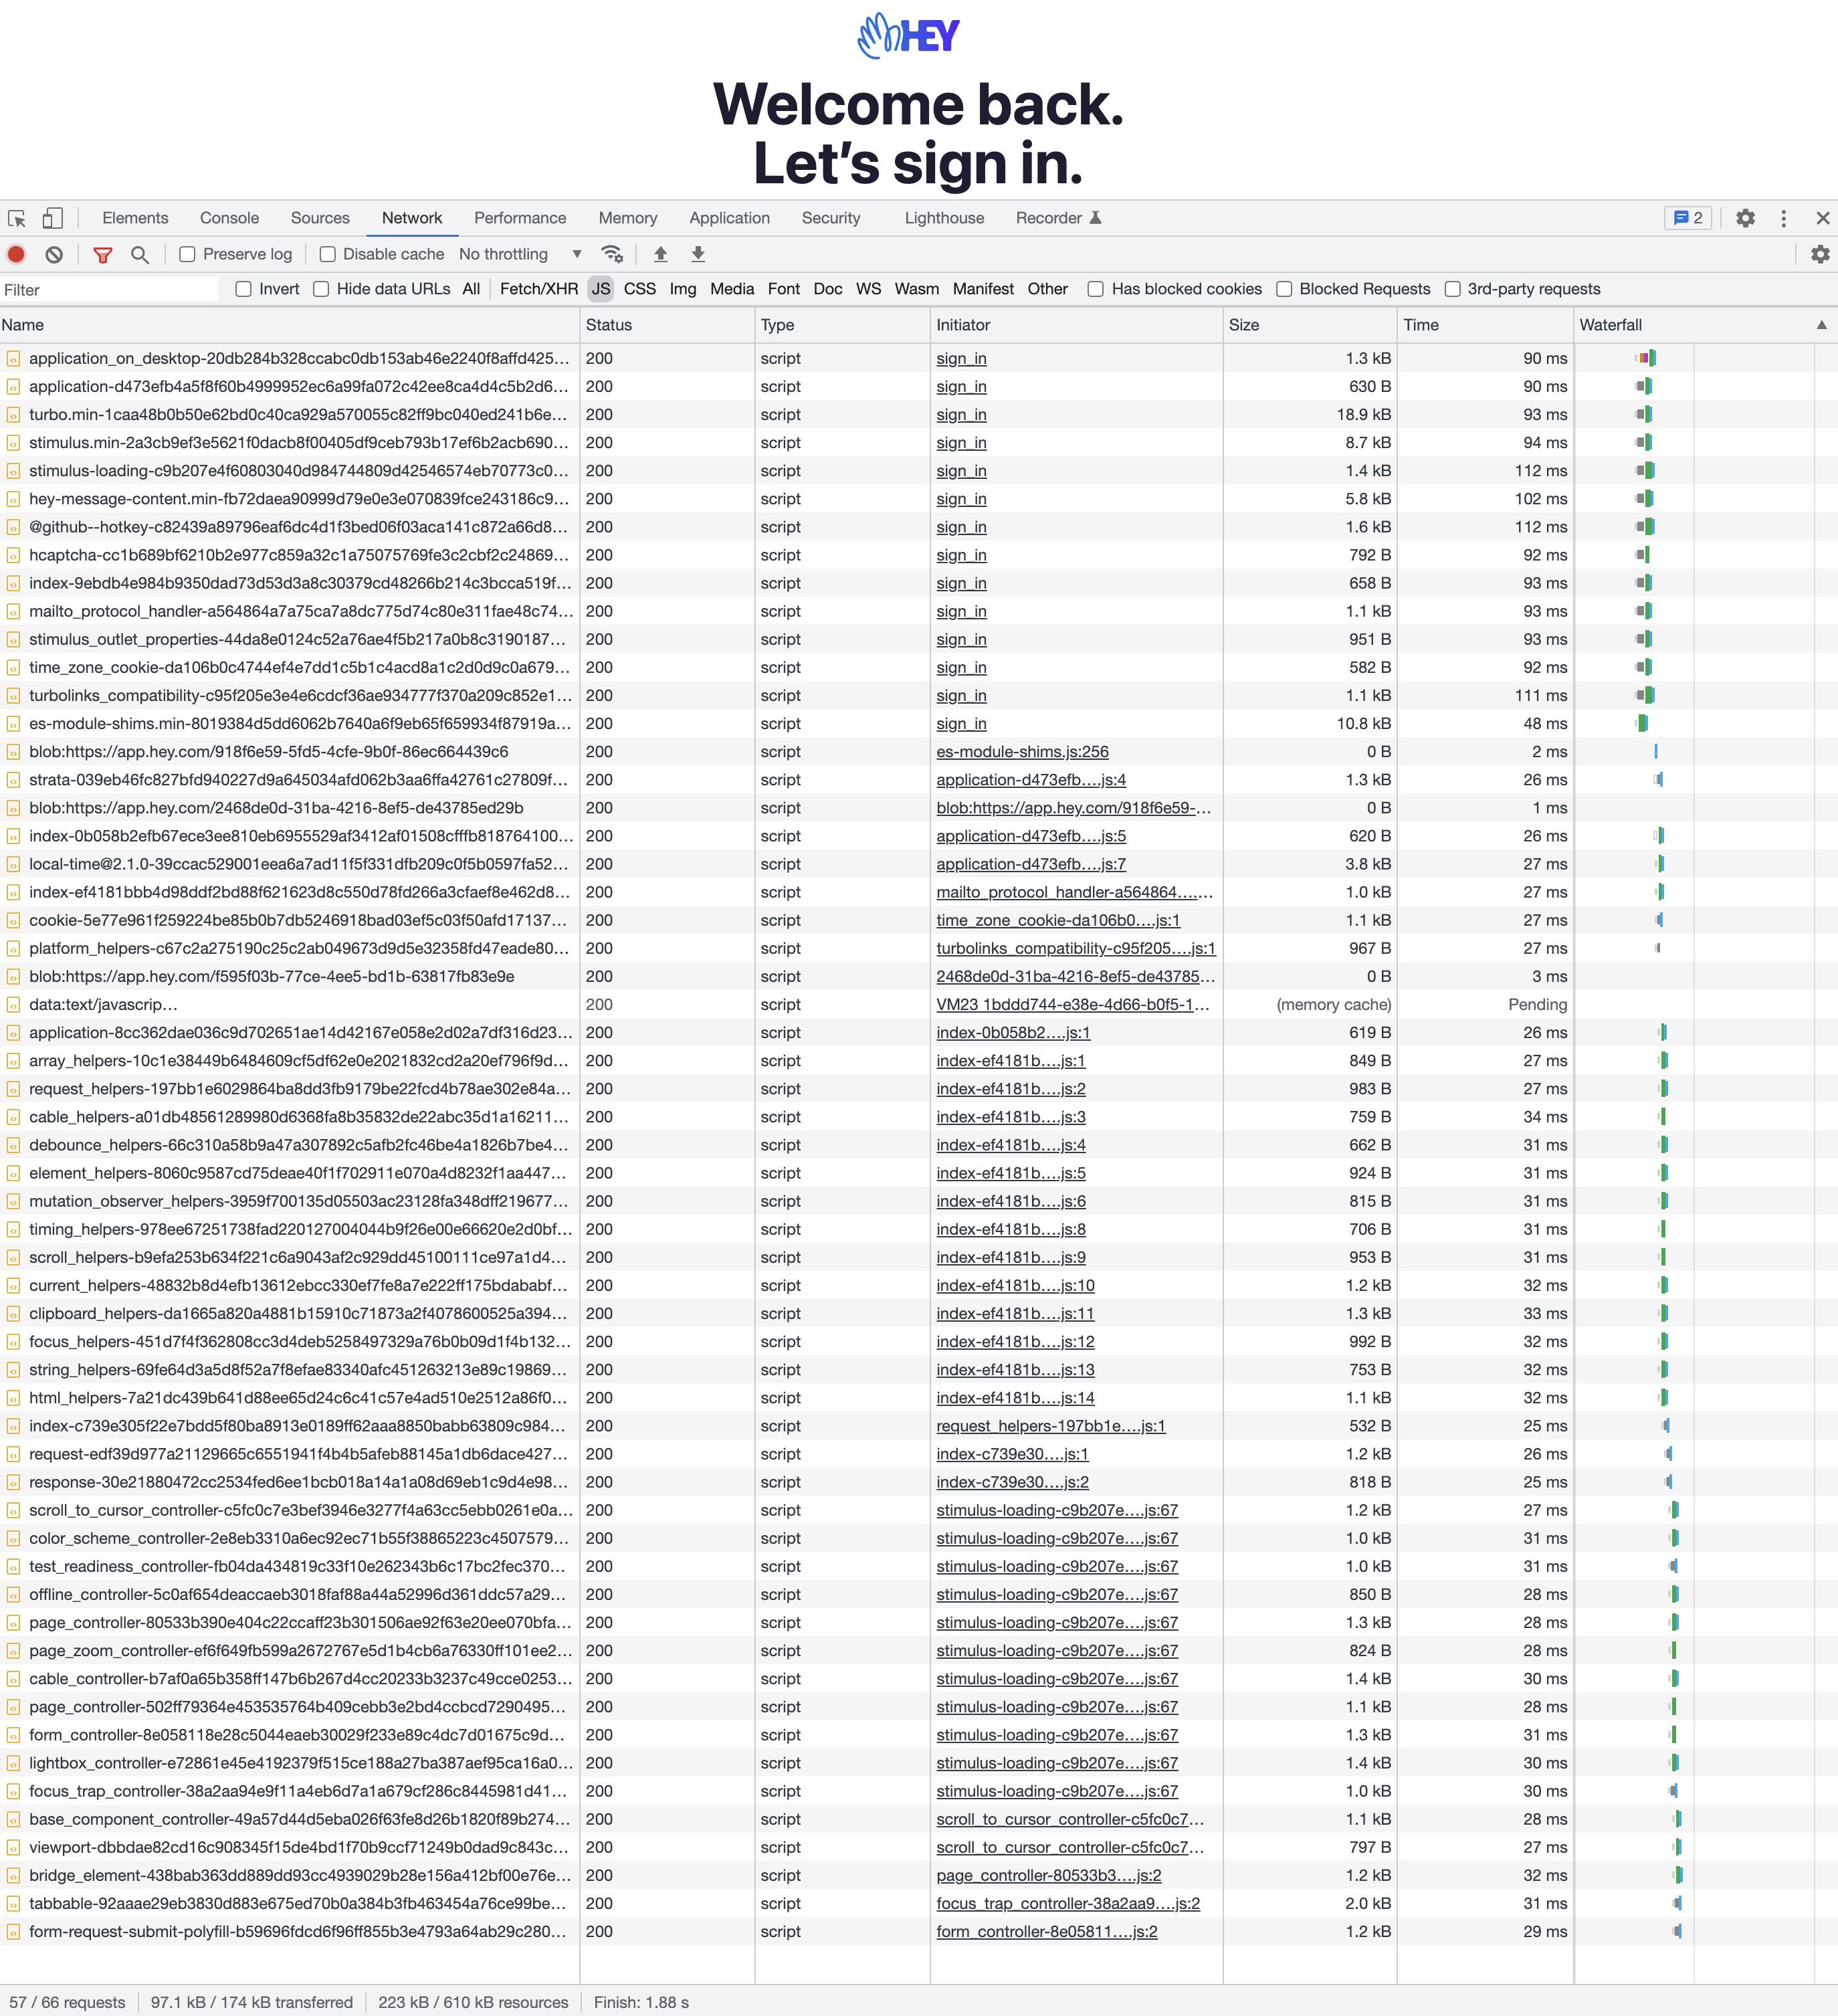Select the inspect element picker icon

point(17,218)
